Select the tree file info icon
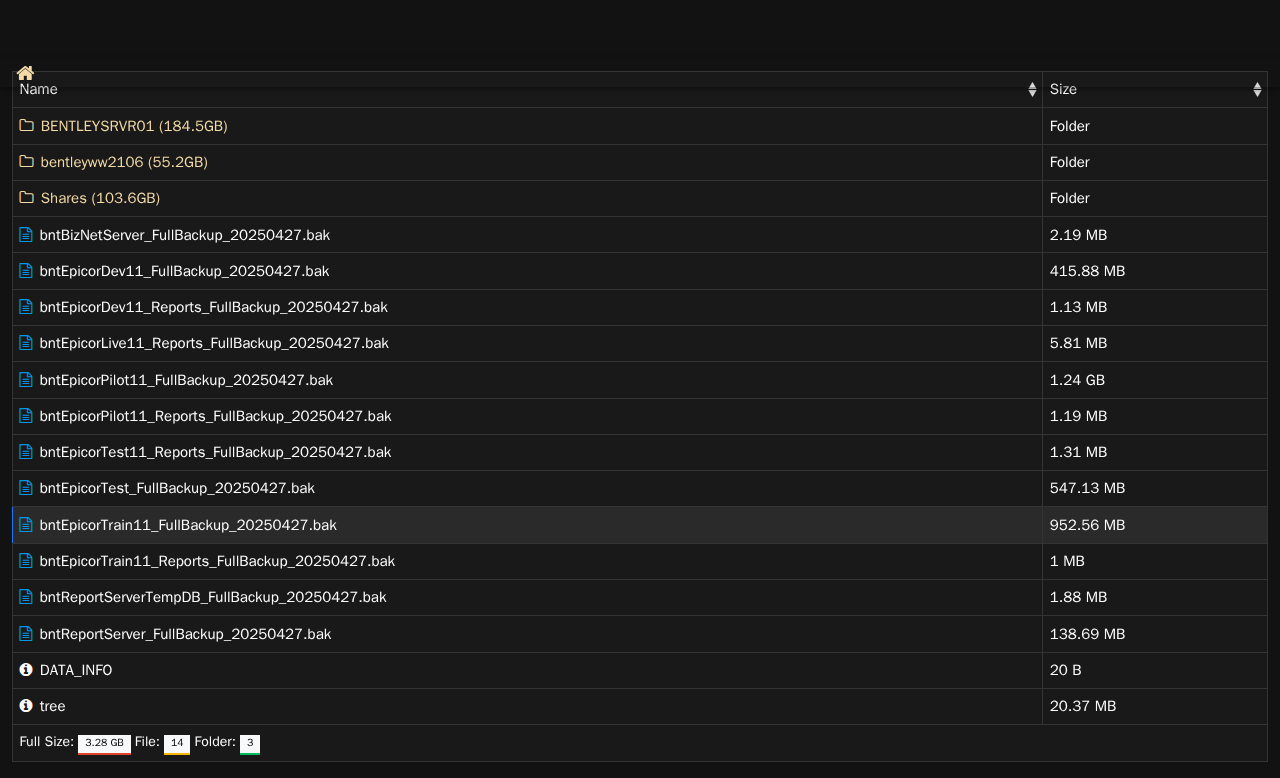The width and height of the screenshot is (1280, 778). [x=26, y=706]
